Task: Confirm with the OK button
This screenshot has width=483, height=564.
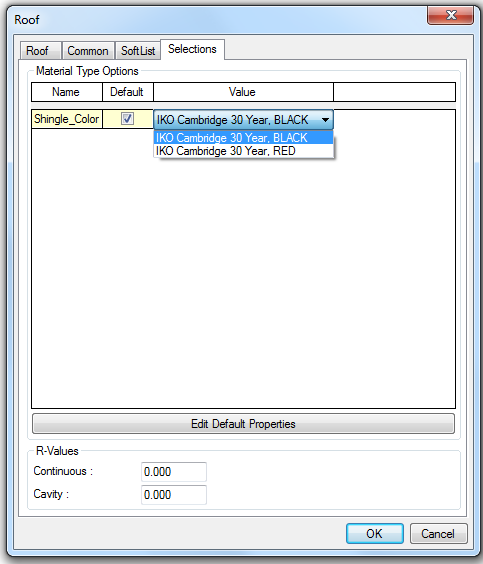Action: tap(374, 533)
